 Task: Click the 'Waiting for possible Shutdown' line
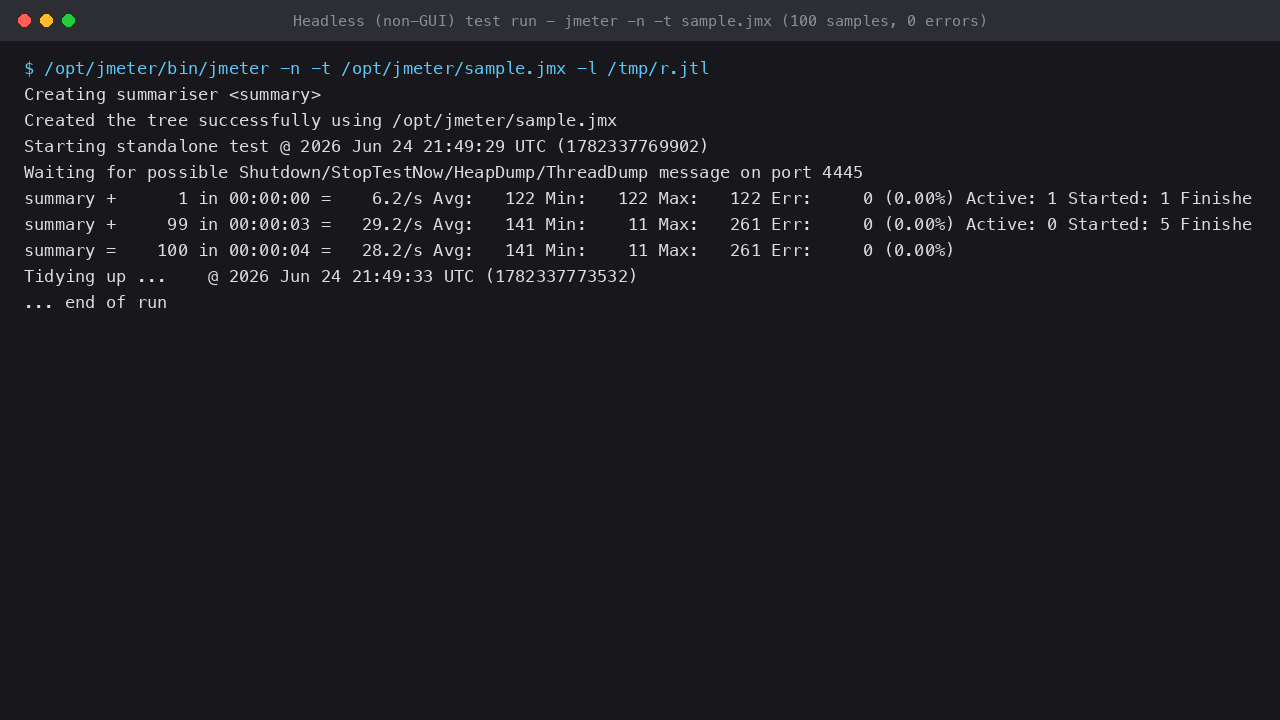pos(444,172)
